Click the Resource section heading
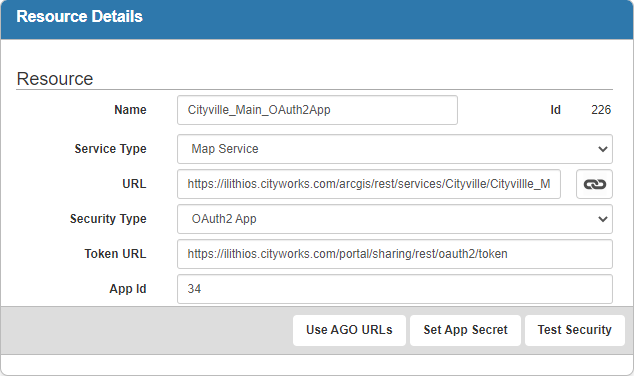The image size is (634, 376). pyautogui.click(x=55, y=79)
